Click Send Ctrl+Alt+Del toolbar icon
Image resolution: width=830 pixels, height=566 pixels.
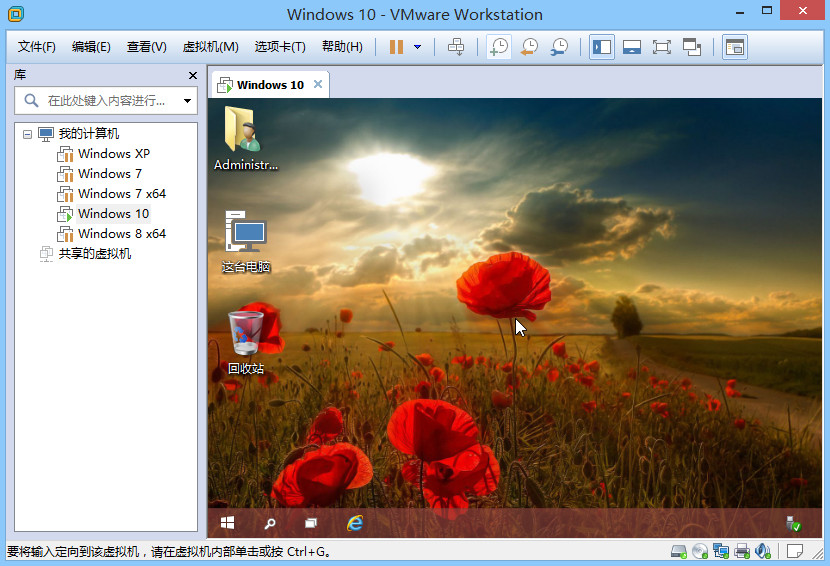[456, 47]
